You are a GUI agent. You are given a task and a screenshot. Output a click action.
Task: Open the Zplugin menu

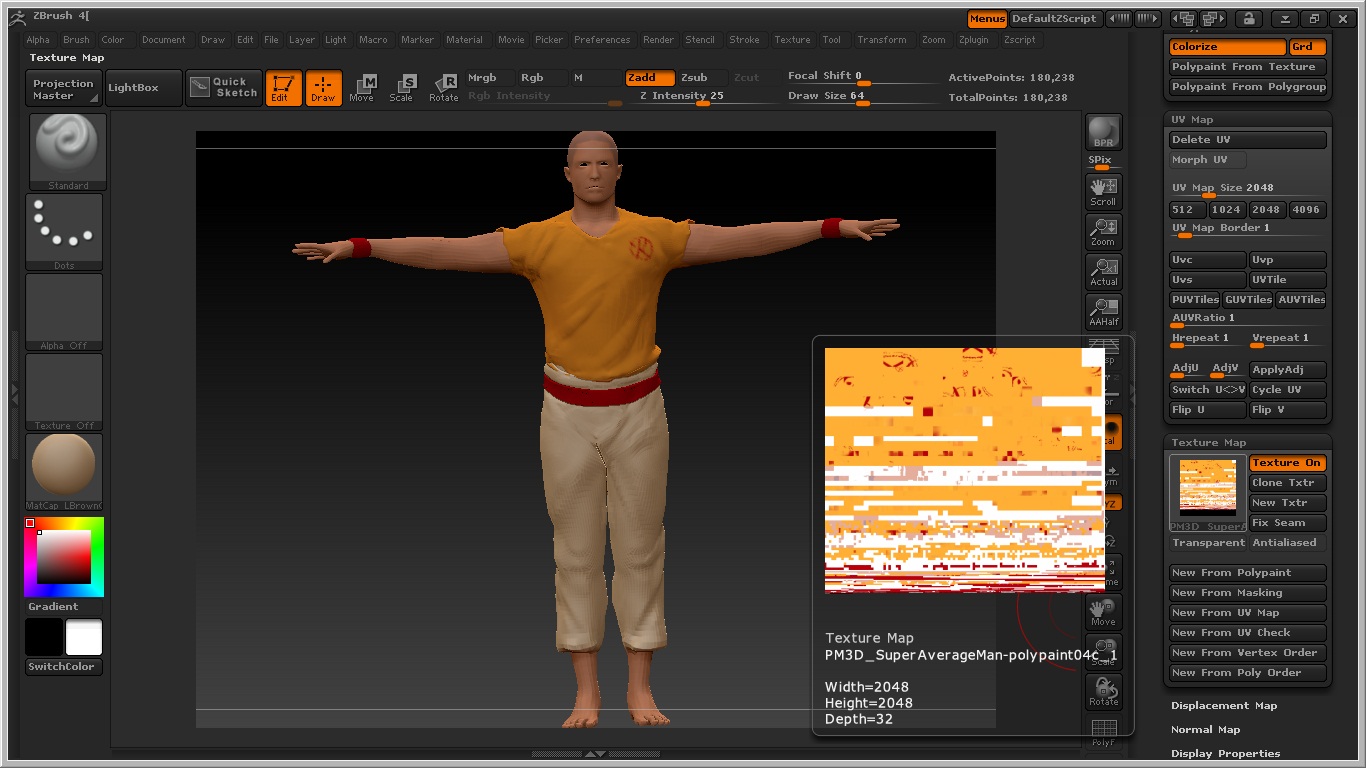coord(974,40)
